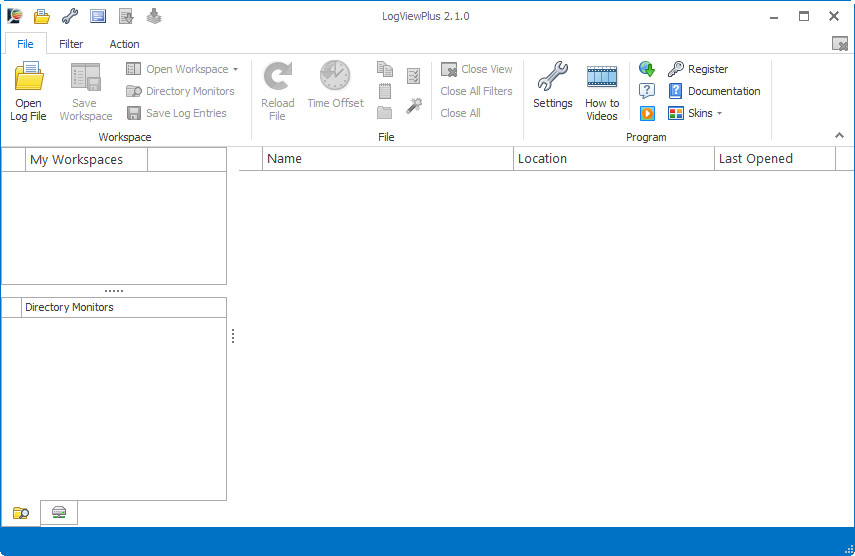Switch to the File ribbon tab

[x=25, y=44]
